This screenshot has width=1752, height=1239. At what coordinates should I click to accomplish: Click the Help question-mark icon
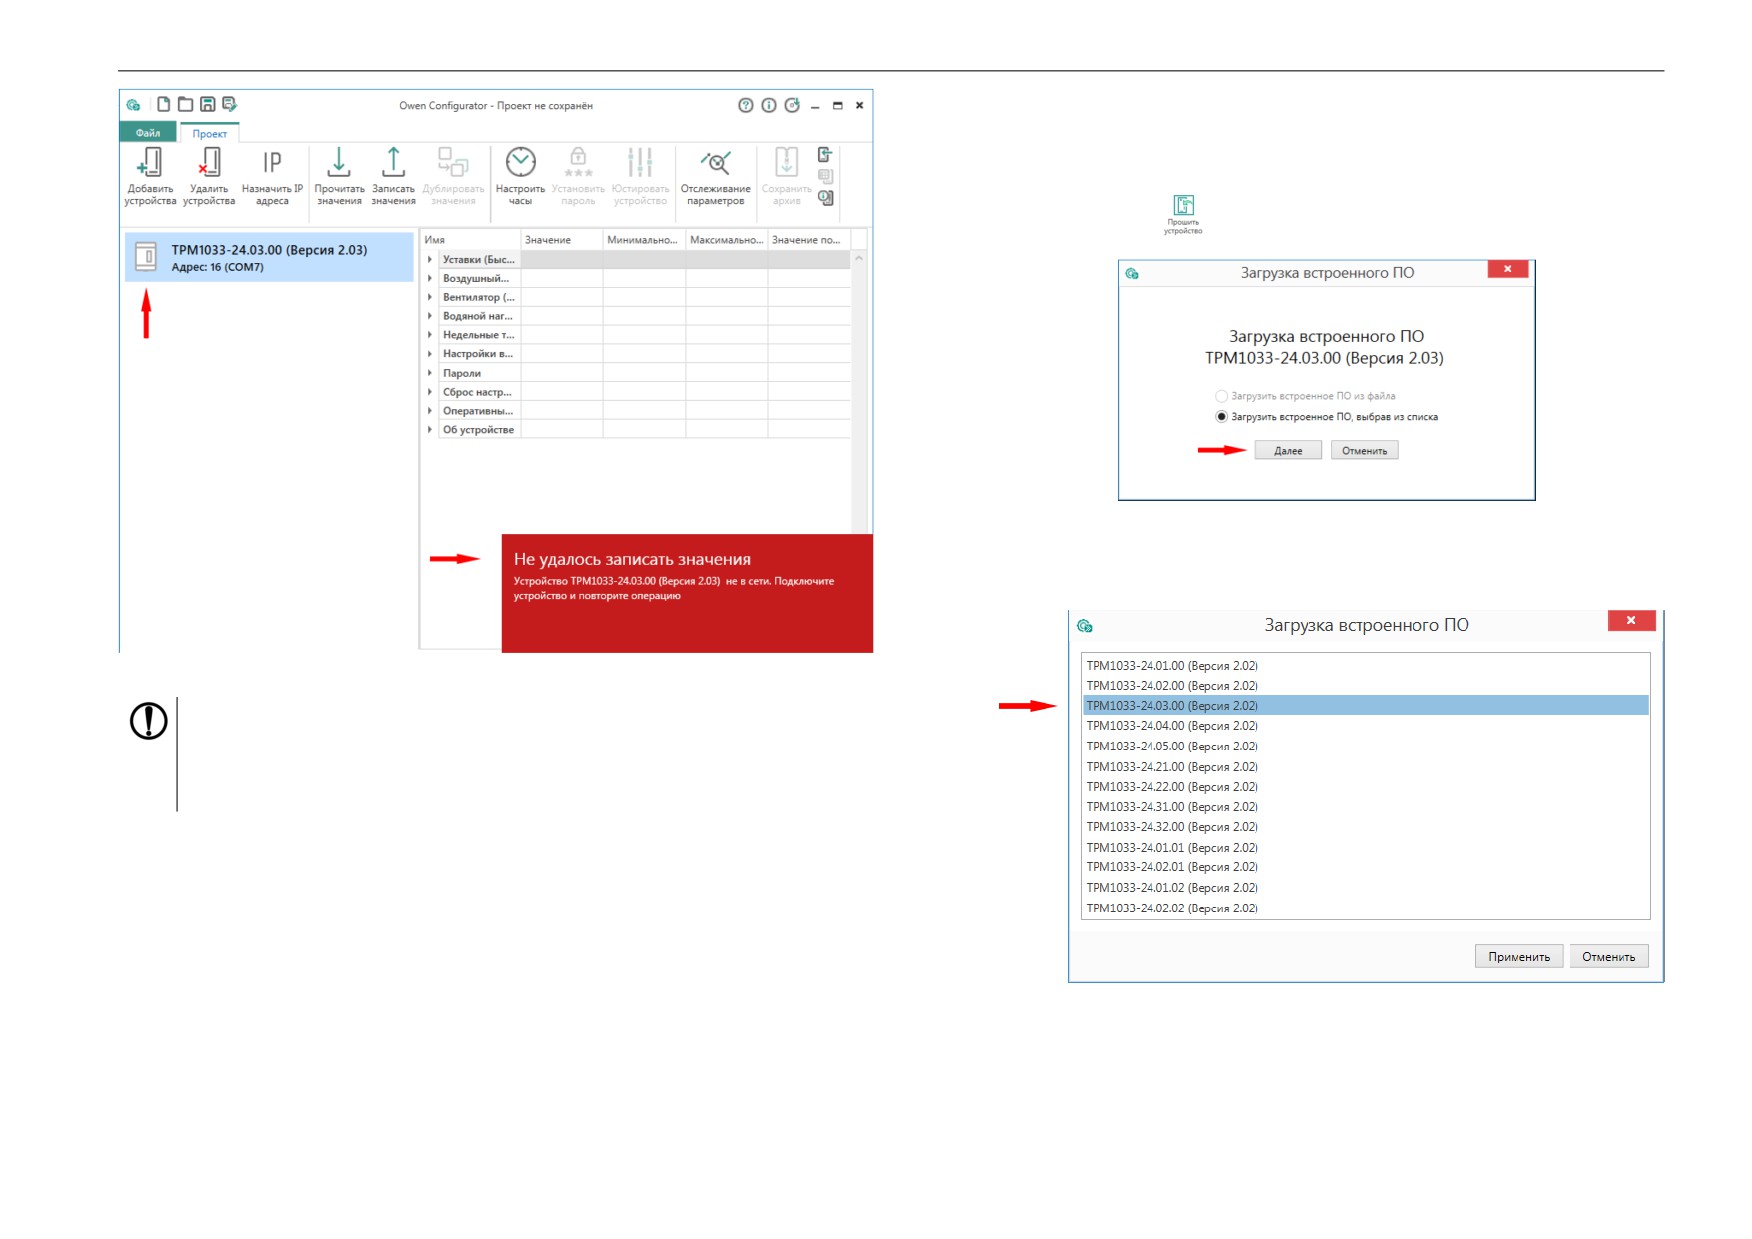[x=746, y=105]
